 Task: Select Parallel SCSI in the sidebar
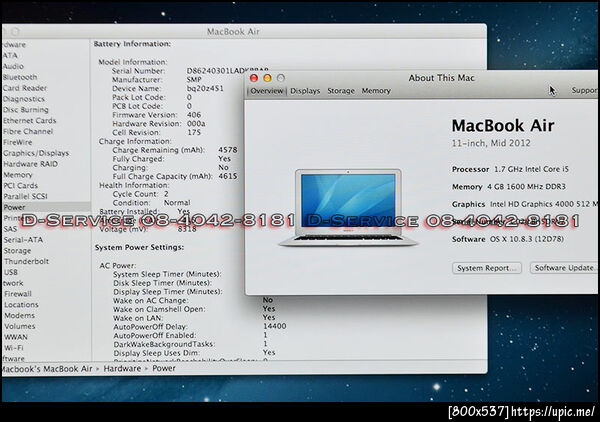pos(25,196)
